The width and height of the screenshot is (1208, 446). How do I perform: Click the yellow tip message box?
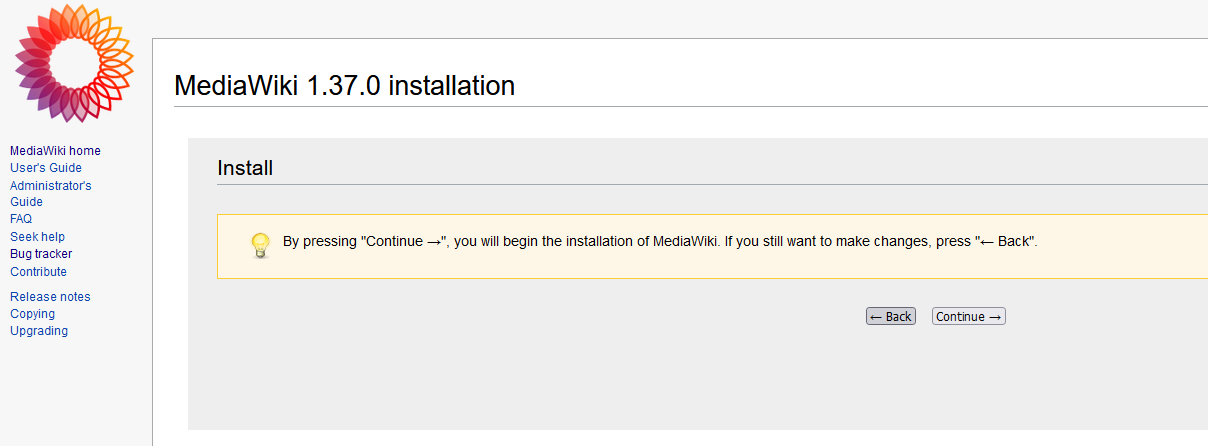[x=700, y=262]
